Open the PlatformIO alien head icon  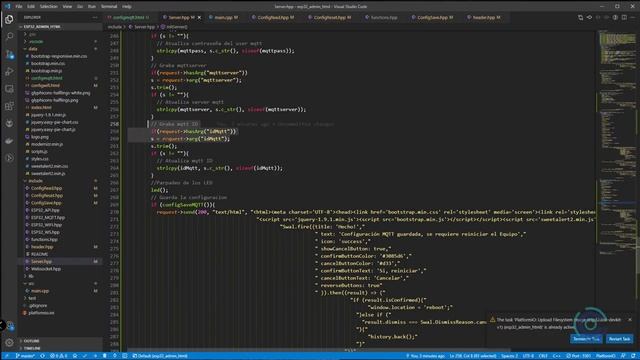[x=9, y=123]
